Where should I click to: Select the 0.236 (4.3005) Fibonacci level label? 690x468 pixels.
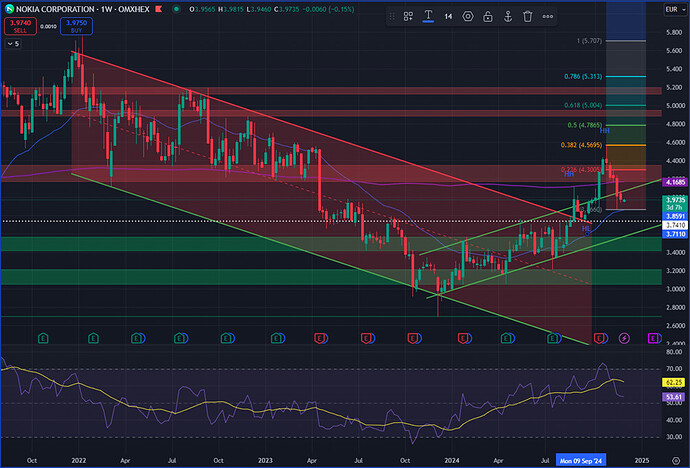point(581,170)
